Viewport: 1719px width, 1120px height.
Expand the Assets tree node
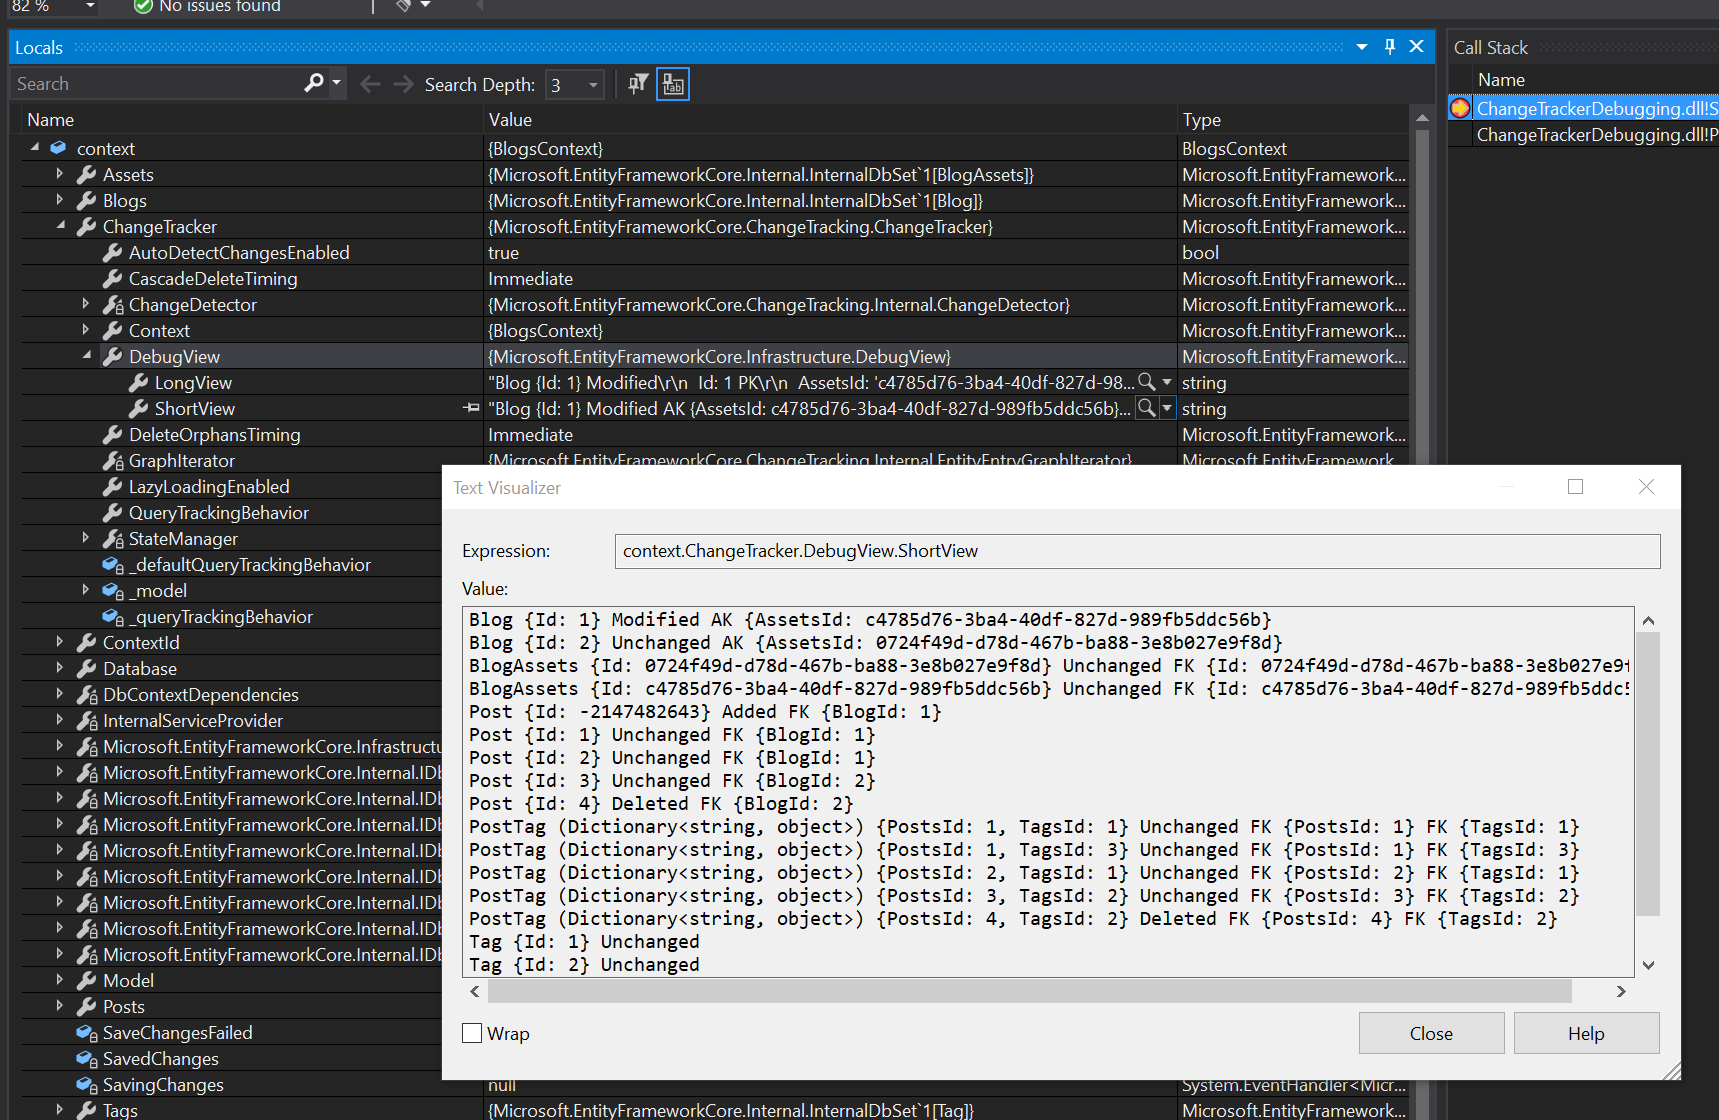(x=61, y=174)
